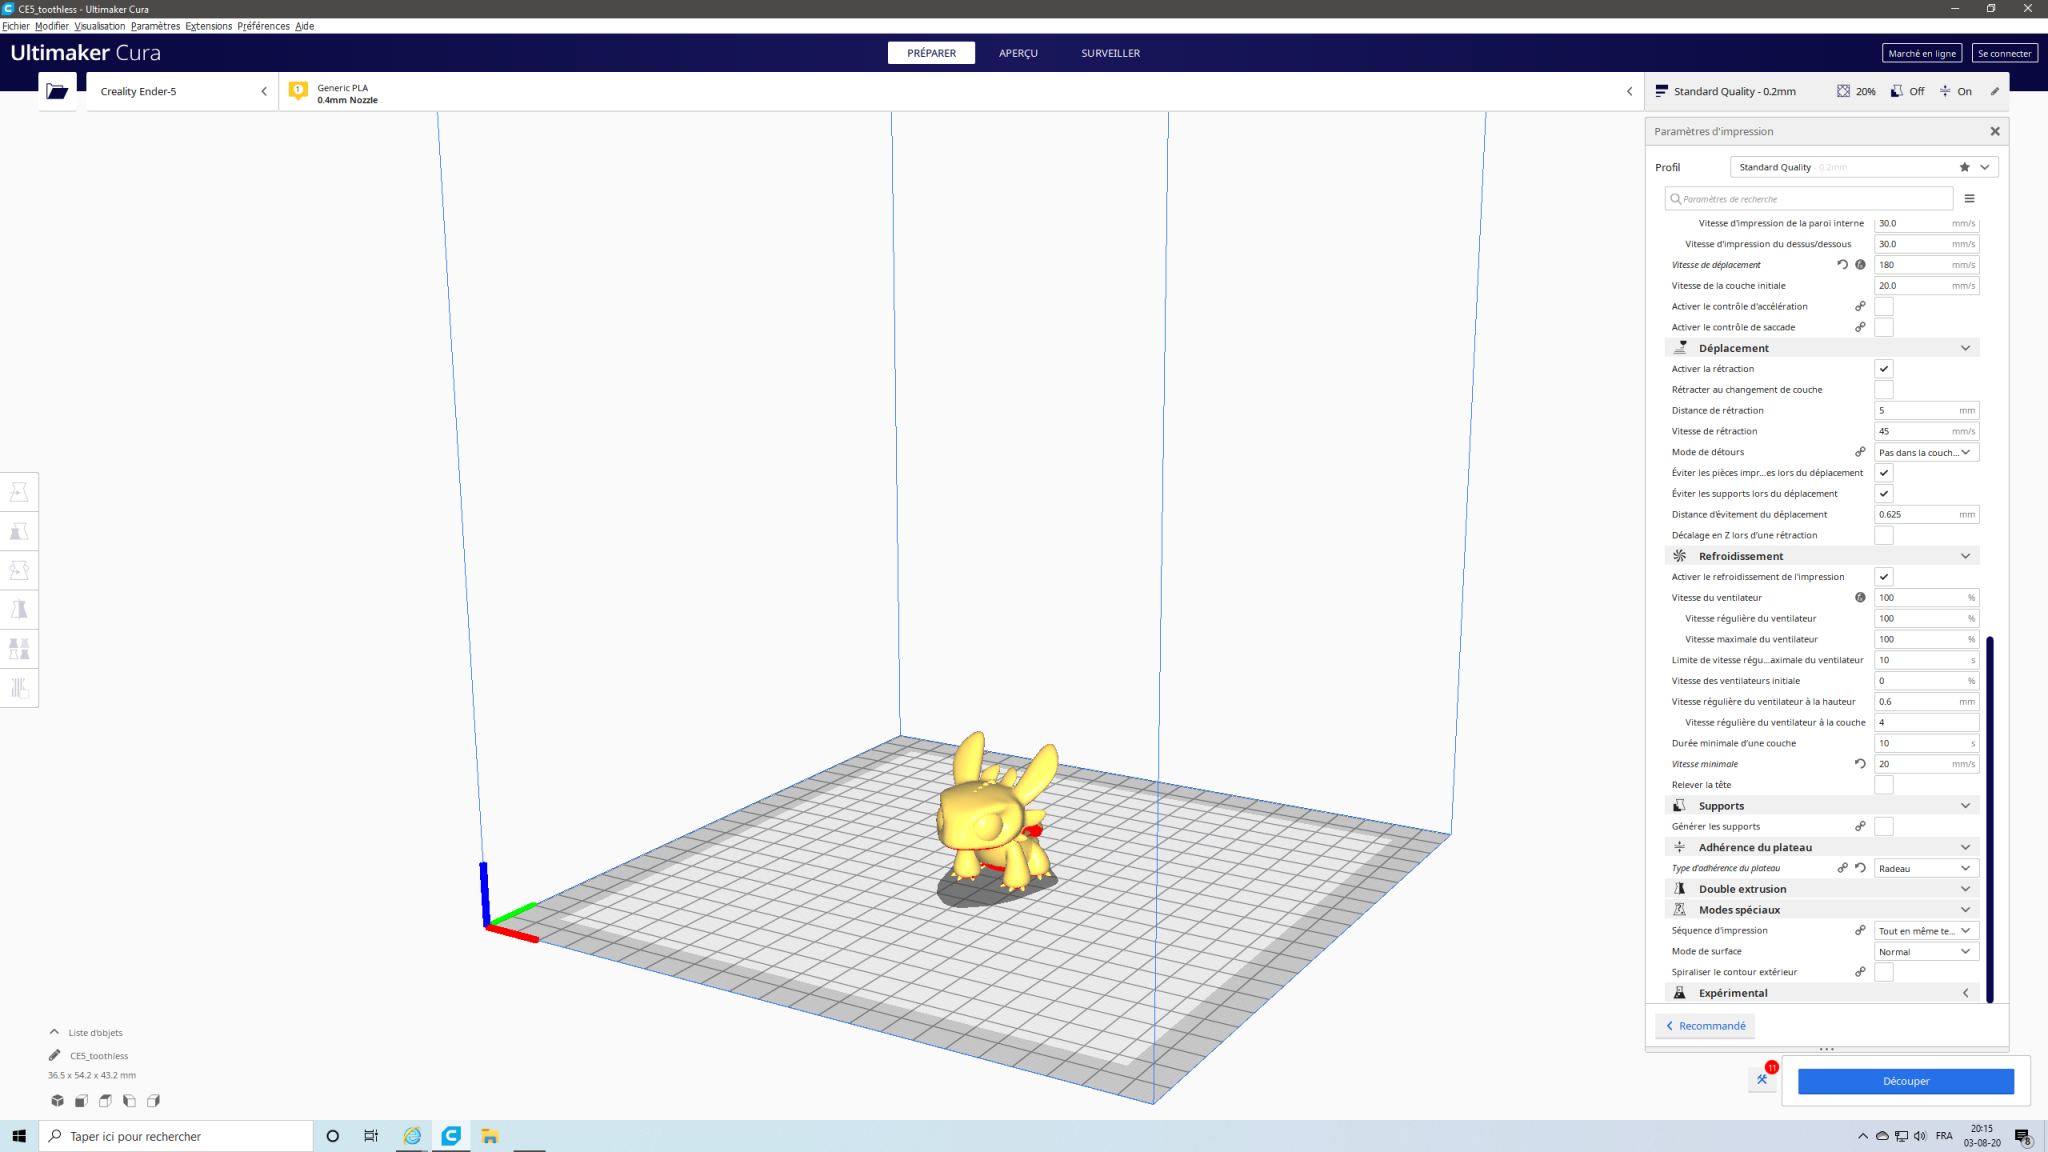This screenshot has width=2048, height=1152.
Task: Click the star icon in the Profil field
Action: (x=1964, y=167)
